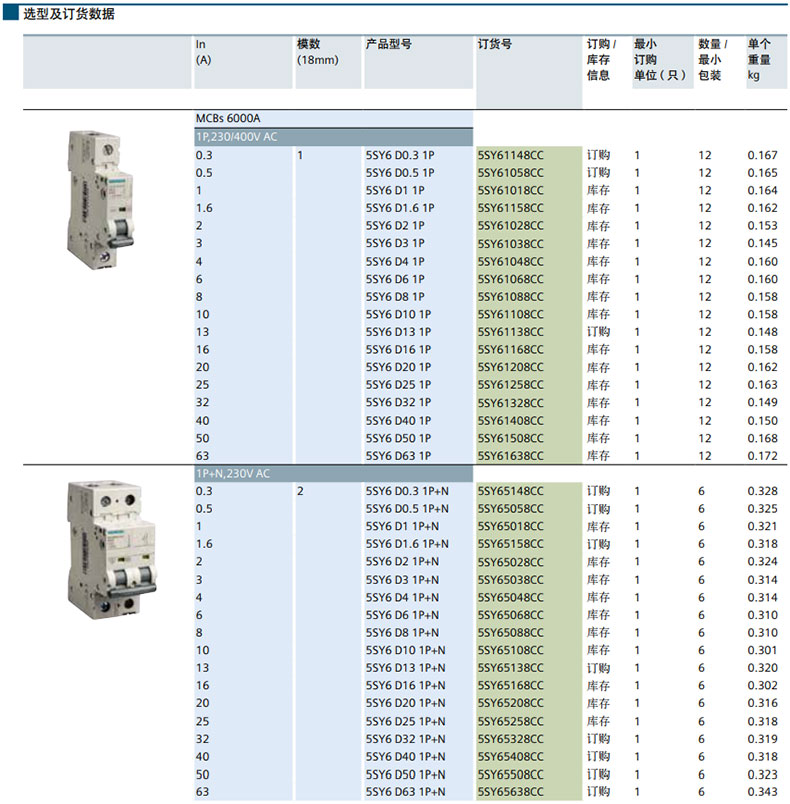Select the 模数 (18mm) column header
This screenshot has width=790, height=804.
[x=317, y=52]
